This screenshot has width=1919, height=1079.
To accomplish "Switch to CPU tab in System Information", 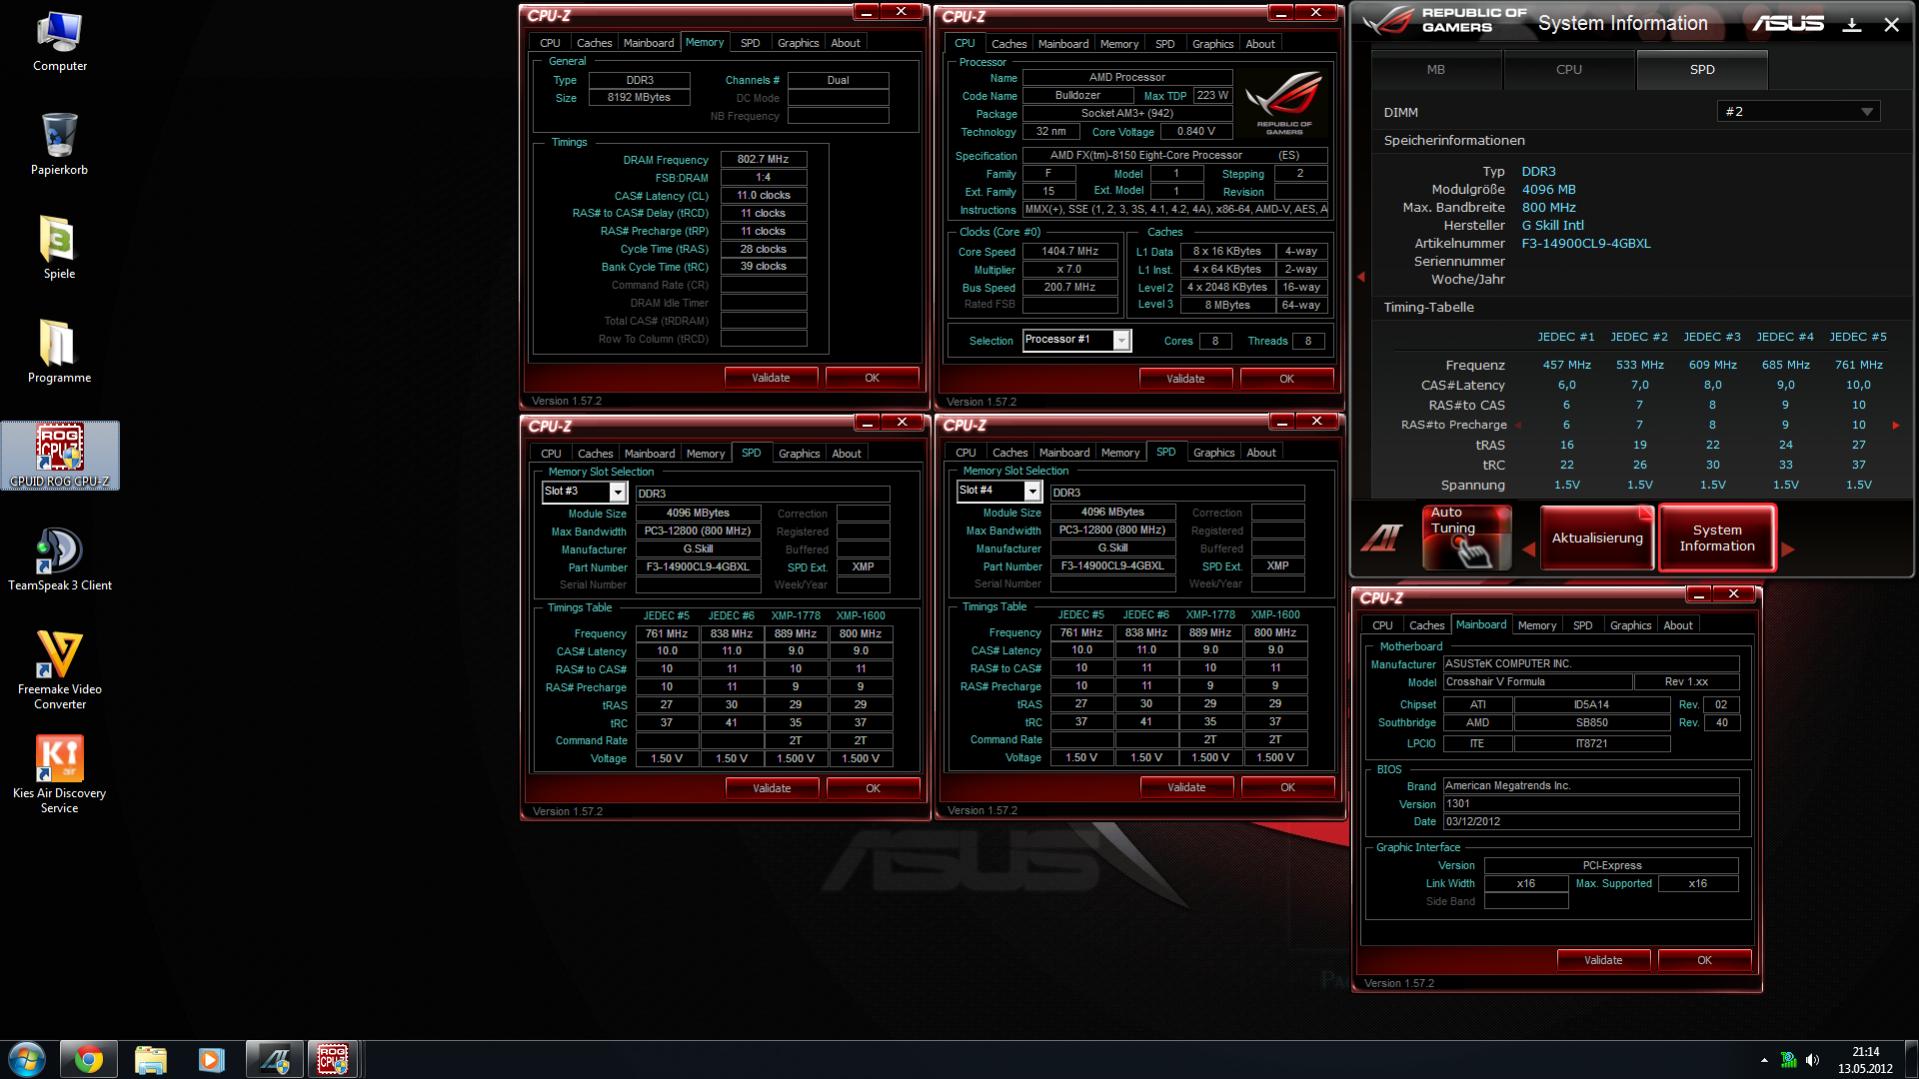I will pyautogui.click(x=1569, y=70).
